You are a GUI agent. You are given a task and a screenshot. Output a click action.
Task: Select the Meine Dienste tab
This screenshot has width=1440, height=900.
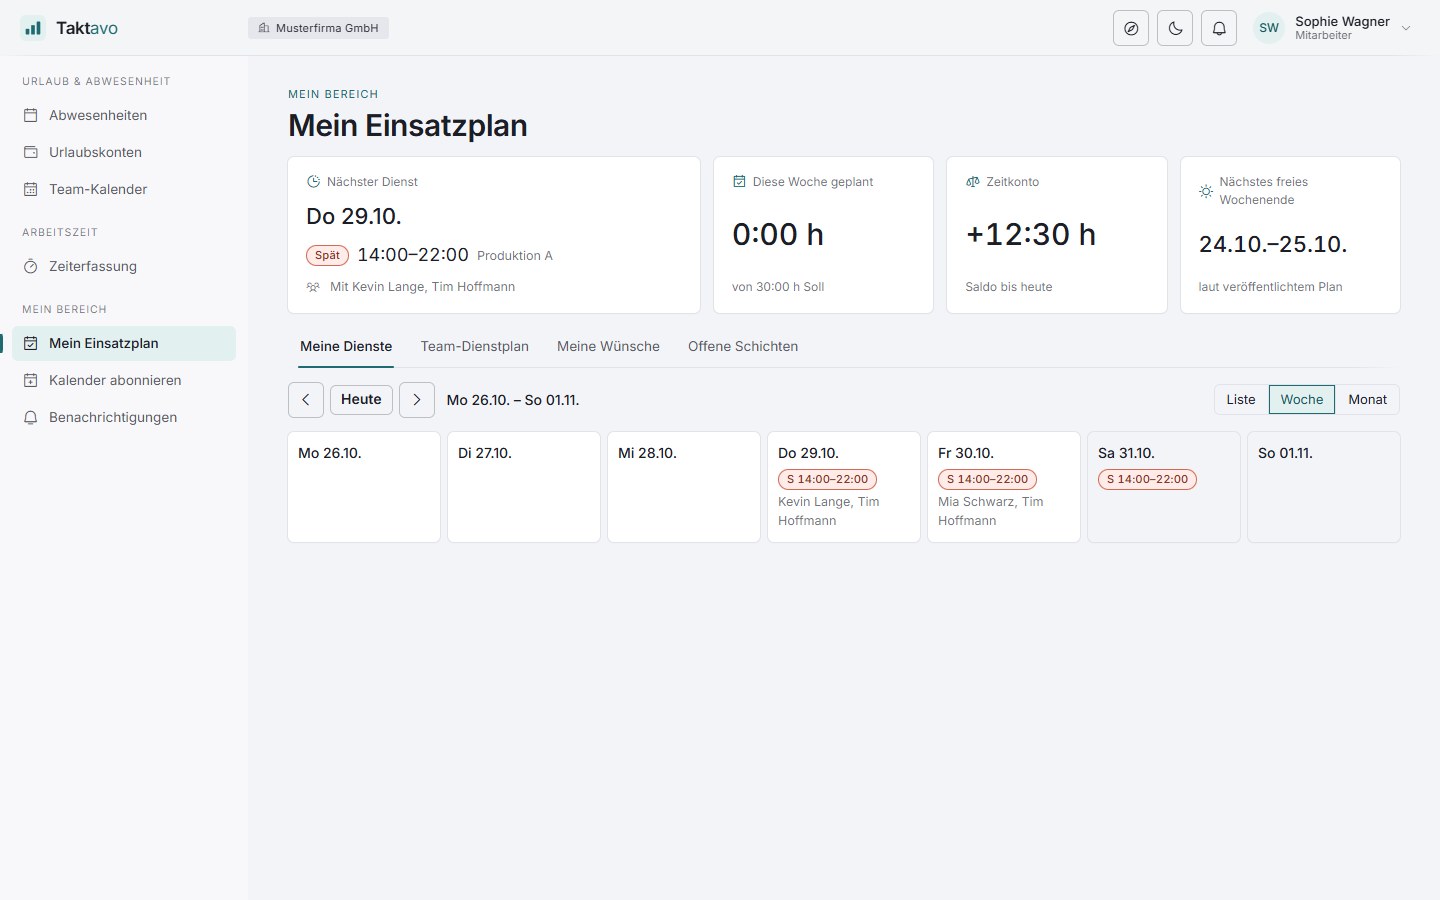(346, 346)
